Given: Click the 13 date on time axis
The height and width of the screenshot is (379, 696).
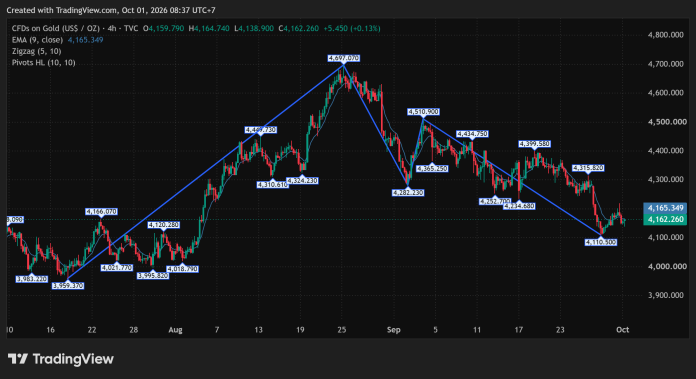Looking at the screenshot, I should [258, 330].
